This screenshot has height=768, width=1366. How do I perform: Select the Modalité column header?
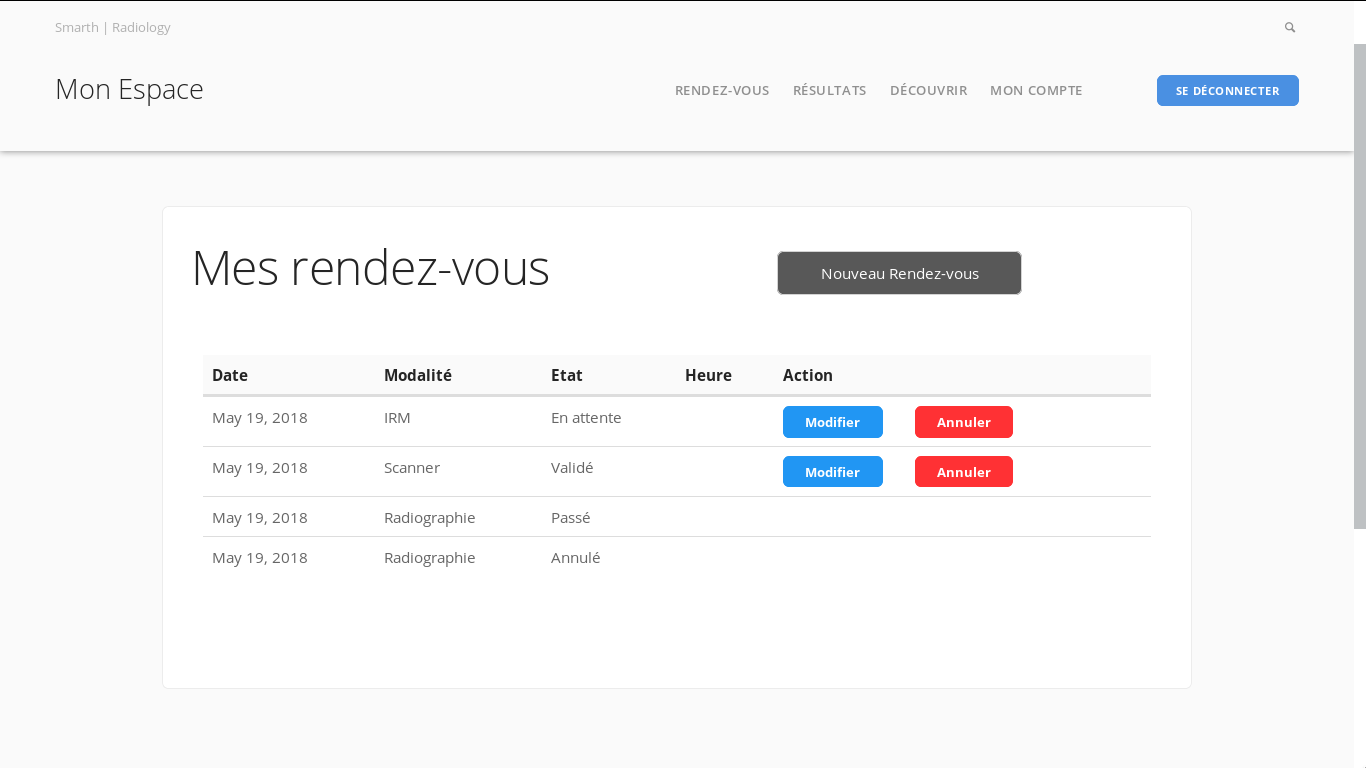[418, 375]
